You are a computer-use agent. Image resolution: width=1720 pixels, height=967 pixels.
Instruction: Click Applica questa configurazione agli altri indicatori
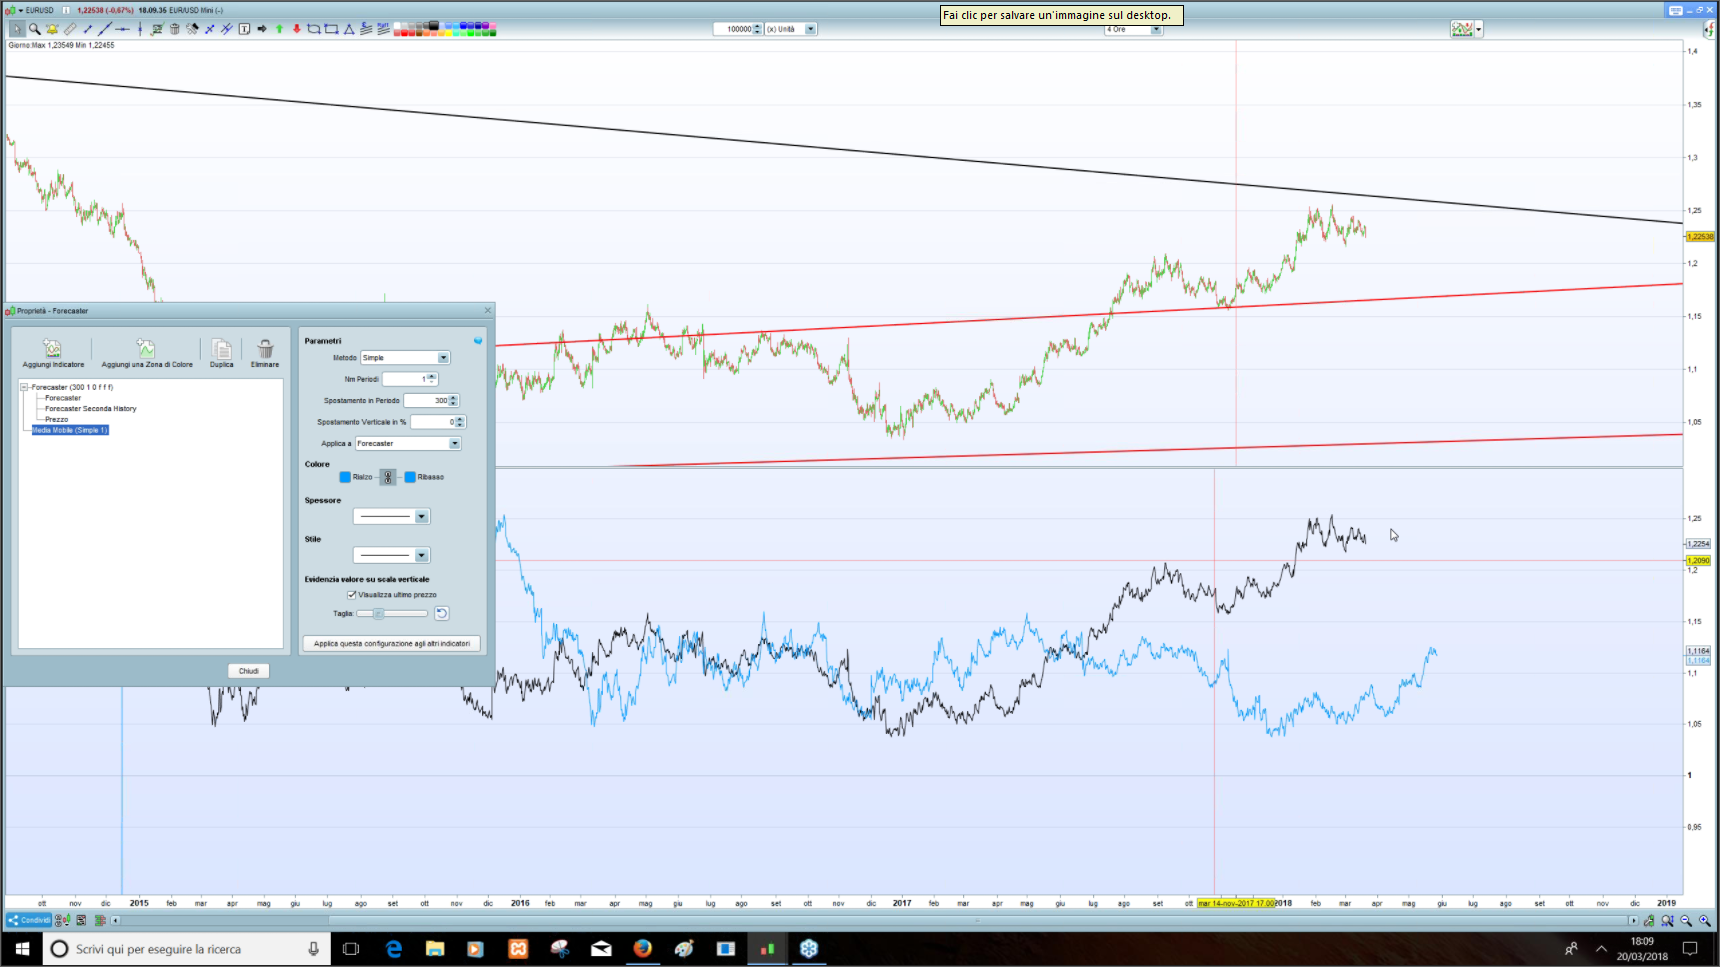[x=392, y=643]
